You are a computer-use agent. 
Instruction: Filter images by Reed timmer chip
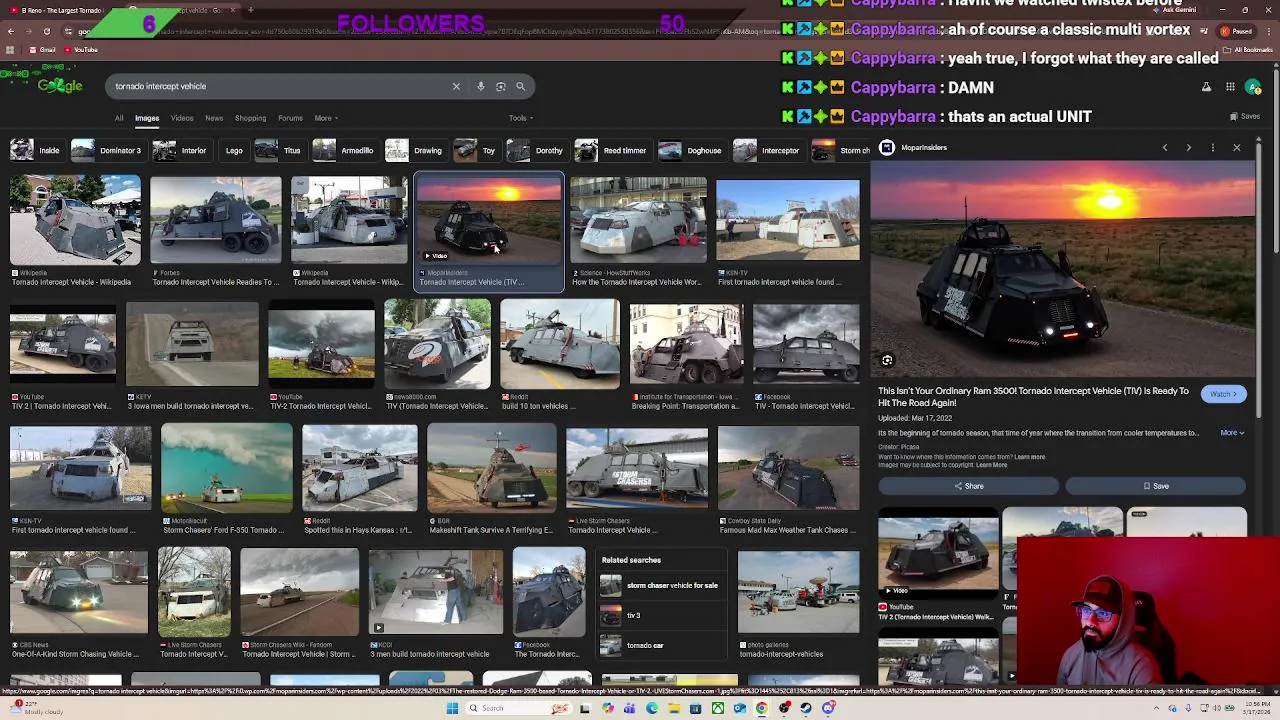coord(612,151)
